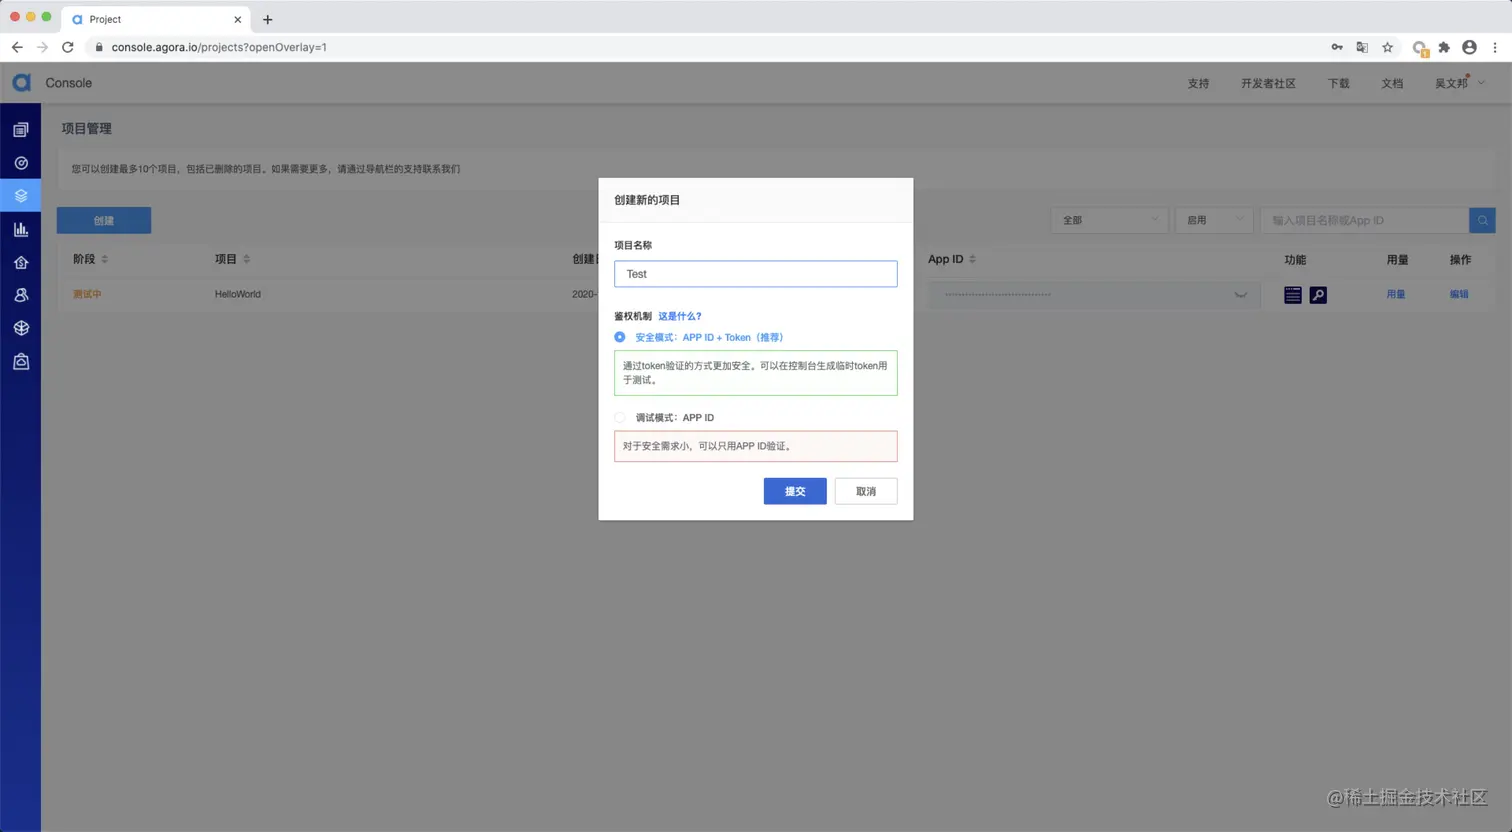Open the Chrome three-dot menu
This screenshot has height=832, width=1512.
(x=1495, y=47)
